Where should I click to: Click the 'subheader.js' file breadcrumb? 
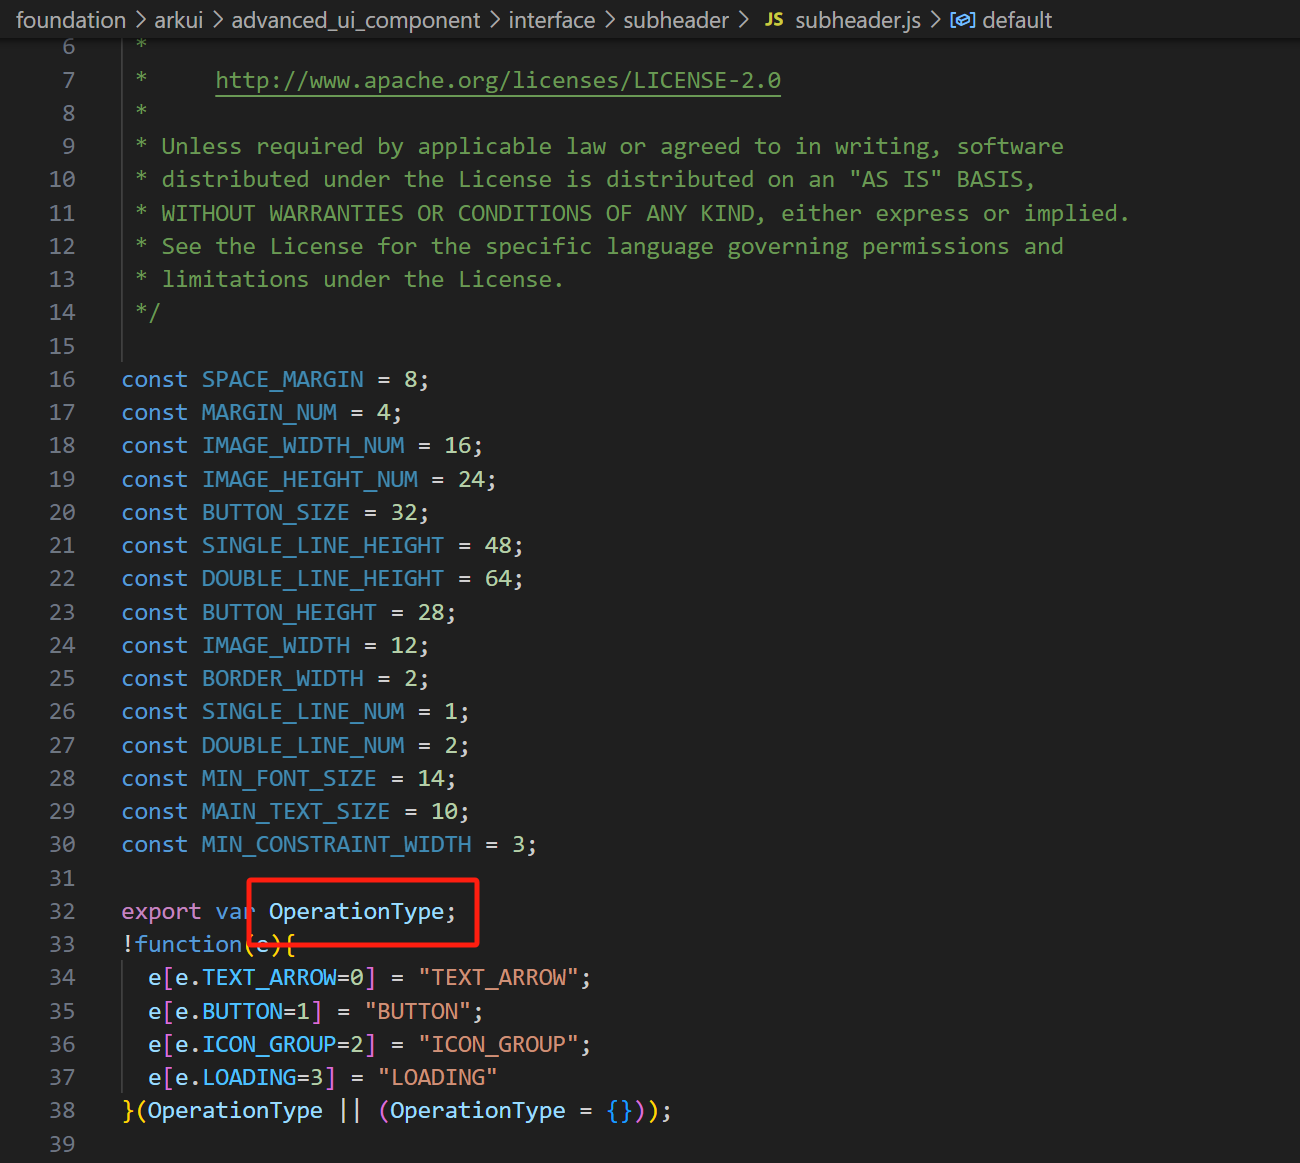(858, 20)
